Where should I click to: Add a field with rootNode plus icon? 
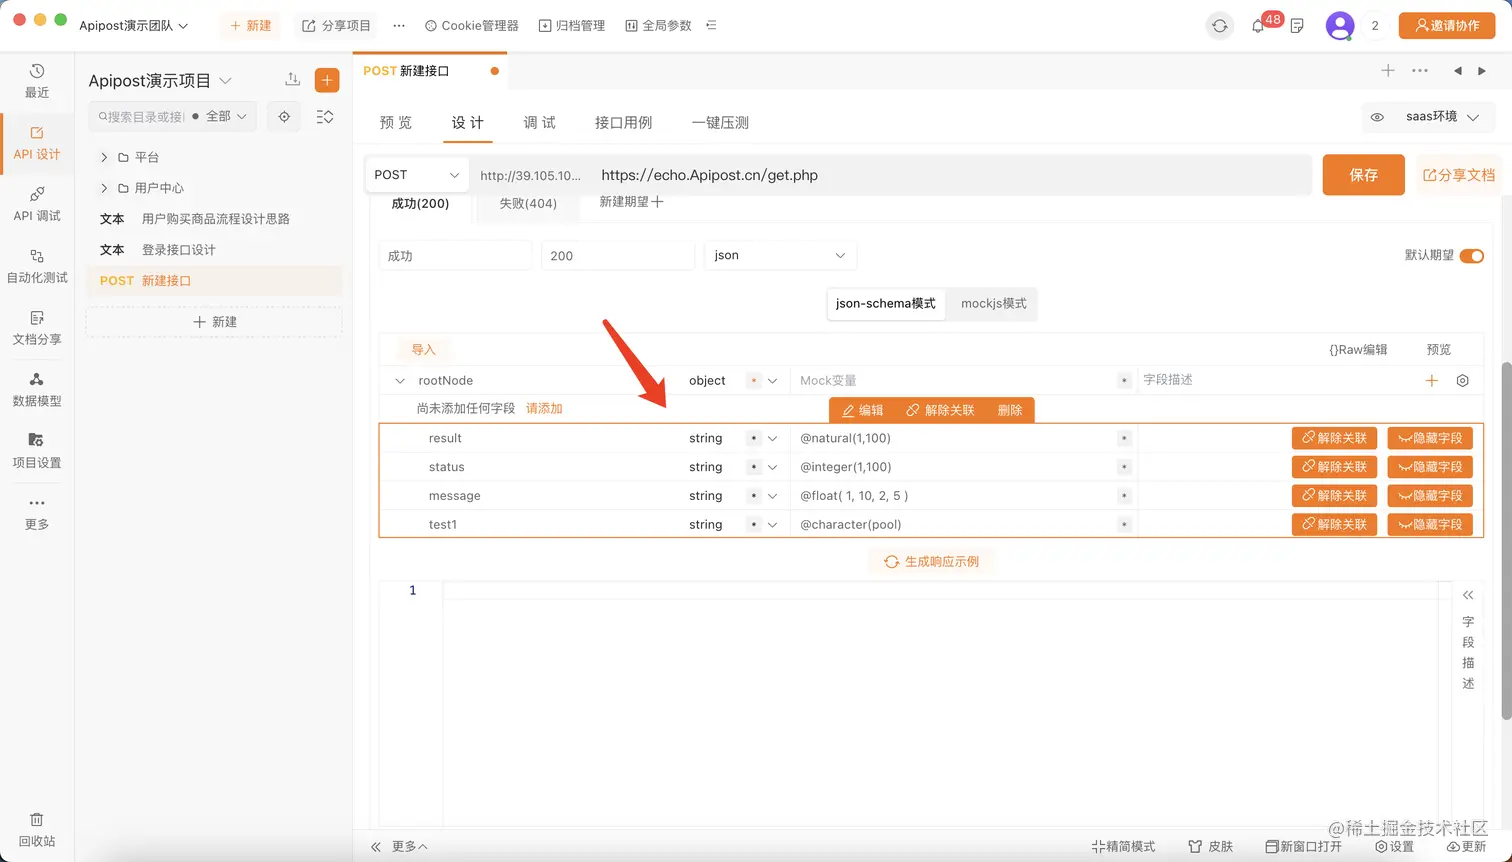(1432, 380)
